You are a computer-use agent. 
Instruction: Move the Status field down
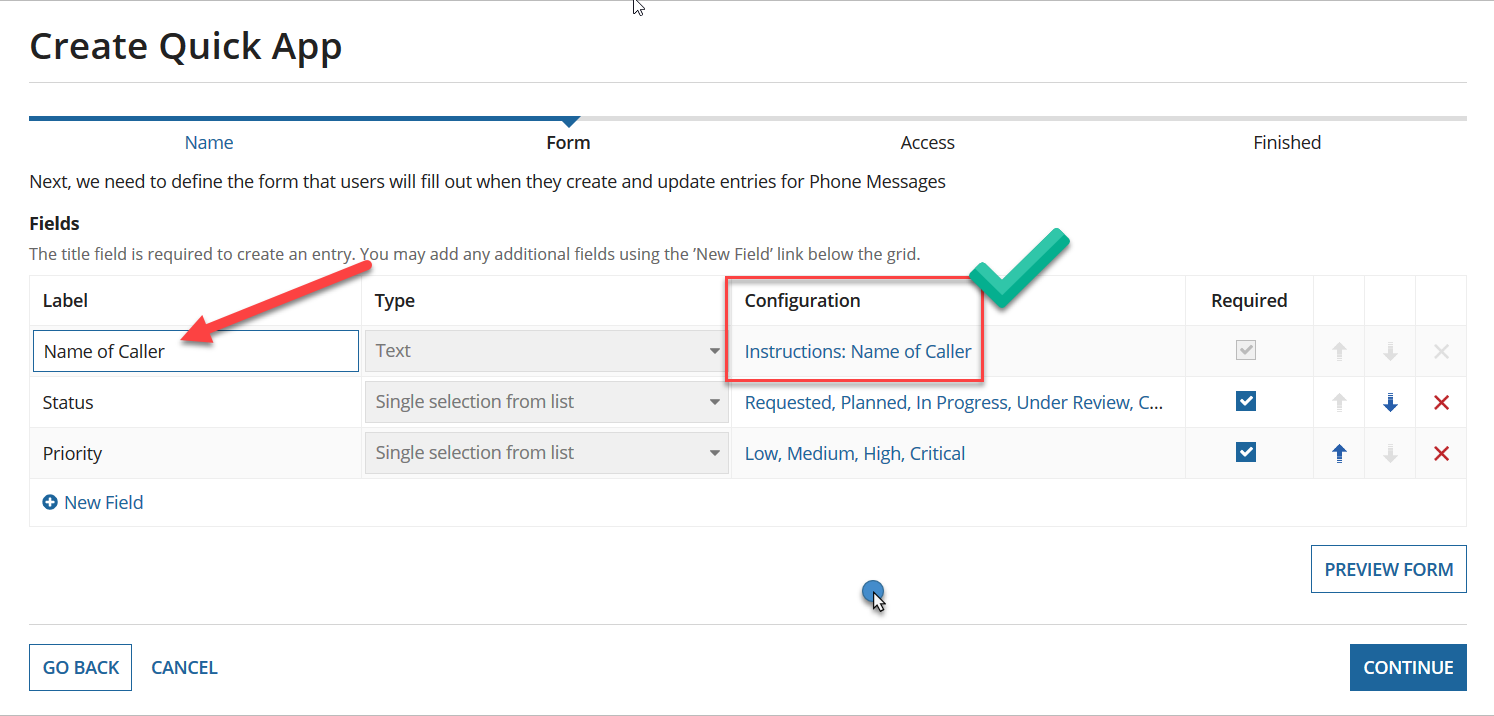pos(1390,401)
